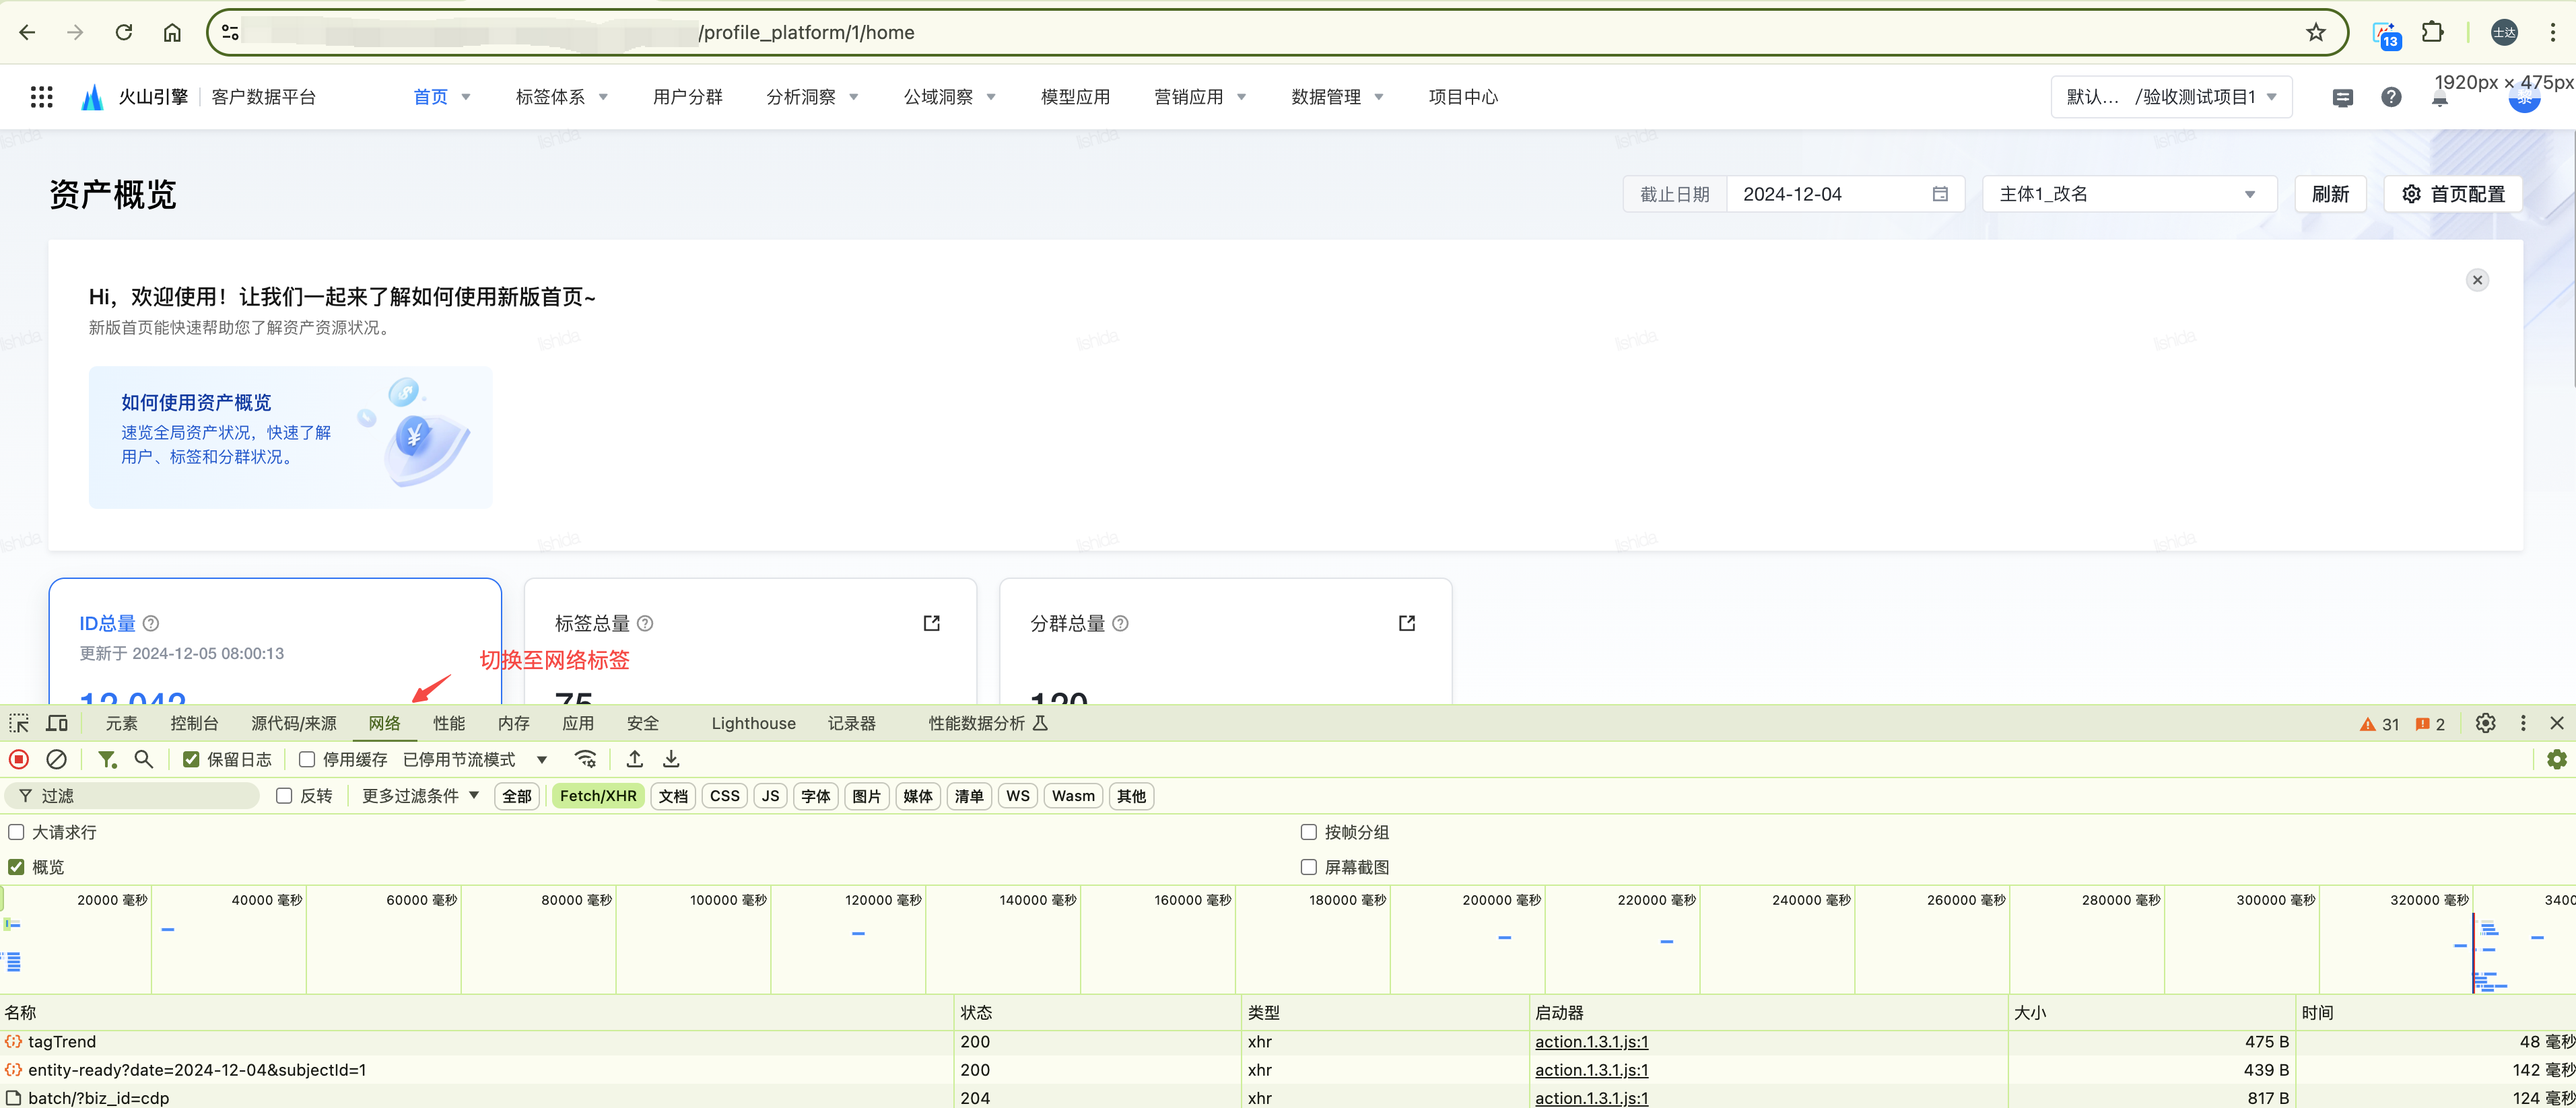
Task: Check the 反转 invert checkbox
Action: click(x=284, y=796)
